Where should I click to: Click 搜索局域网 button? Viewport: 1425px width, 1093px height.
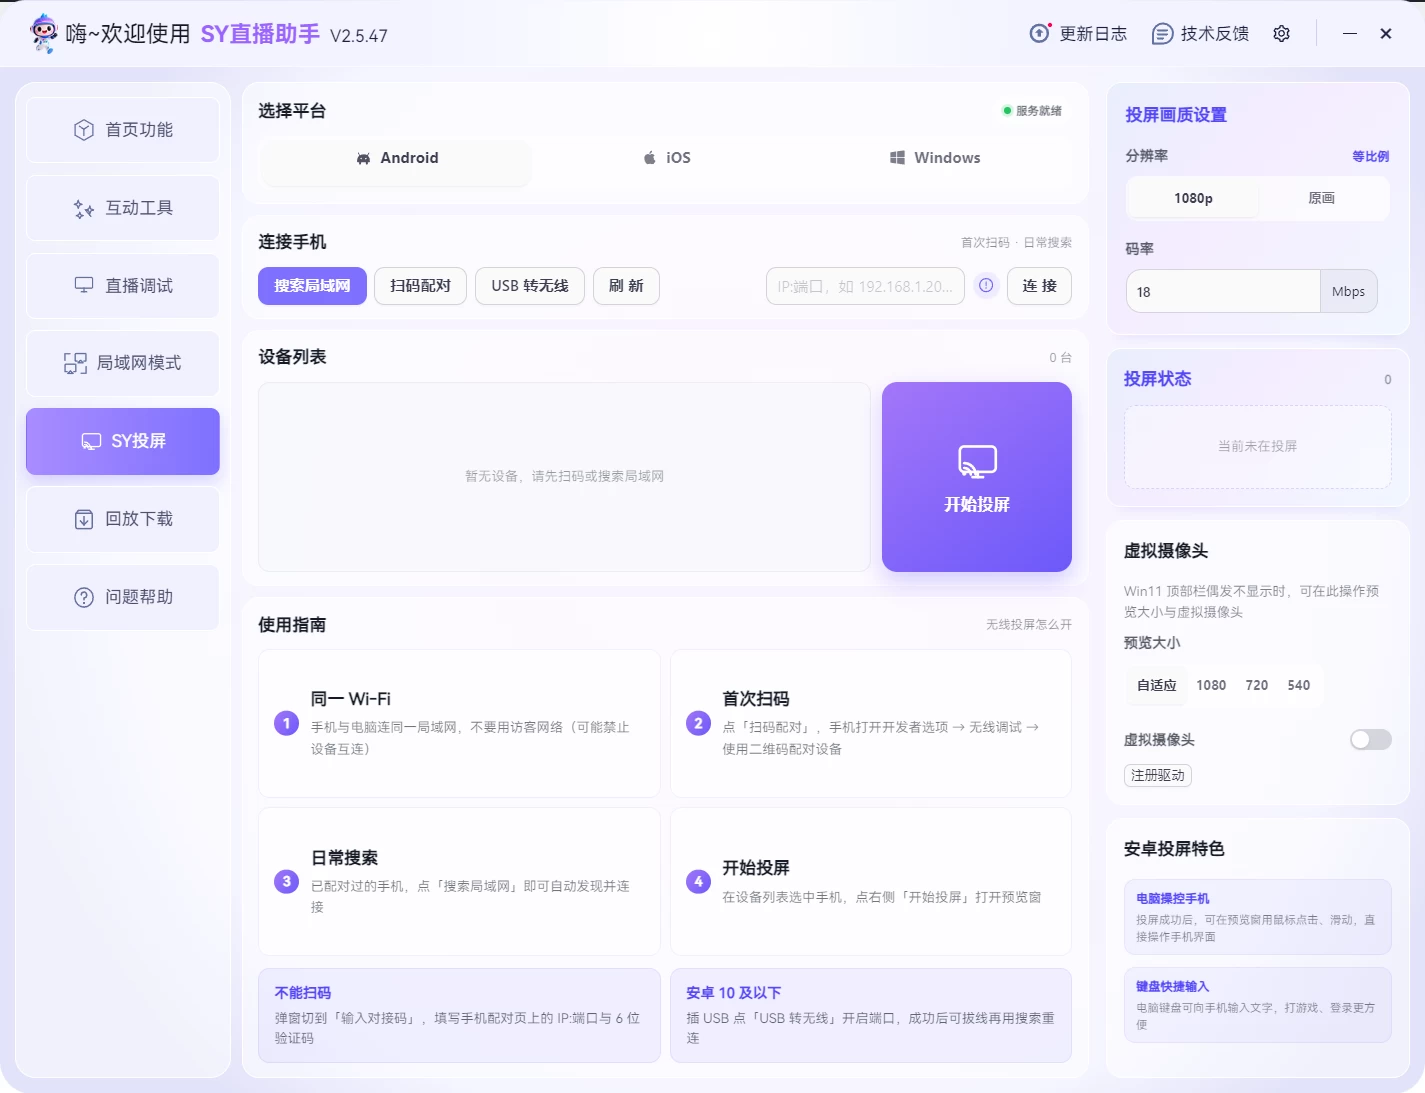click(x=312, y=286)
